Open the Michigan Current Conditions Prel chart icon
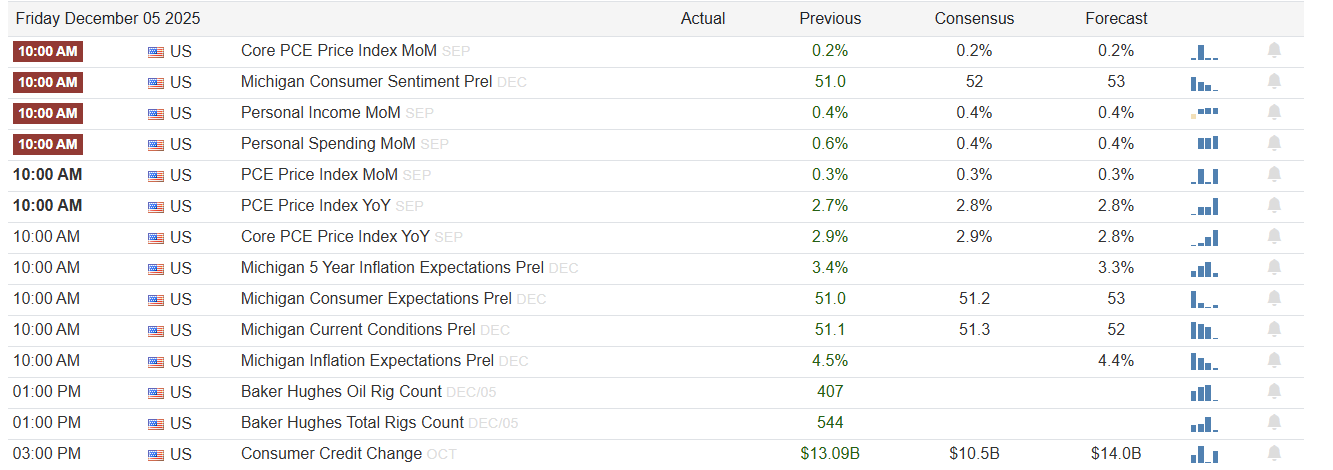The width and height of the screenshot is (1333, 470). [1204, 330]
